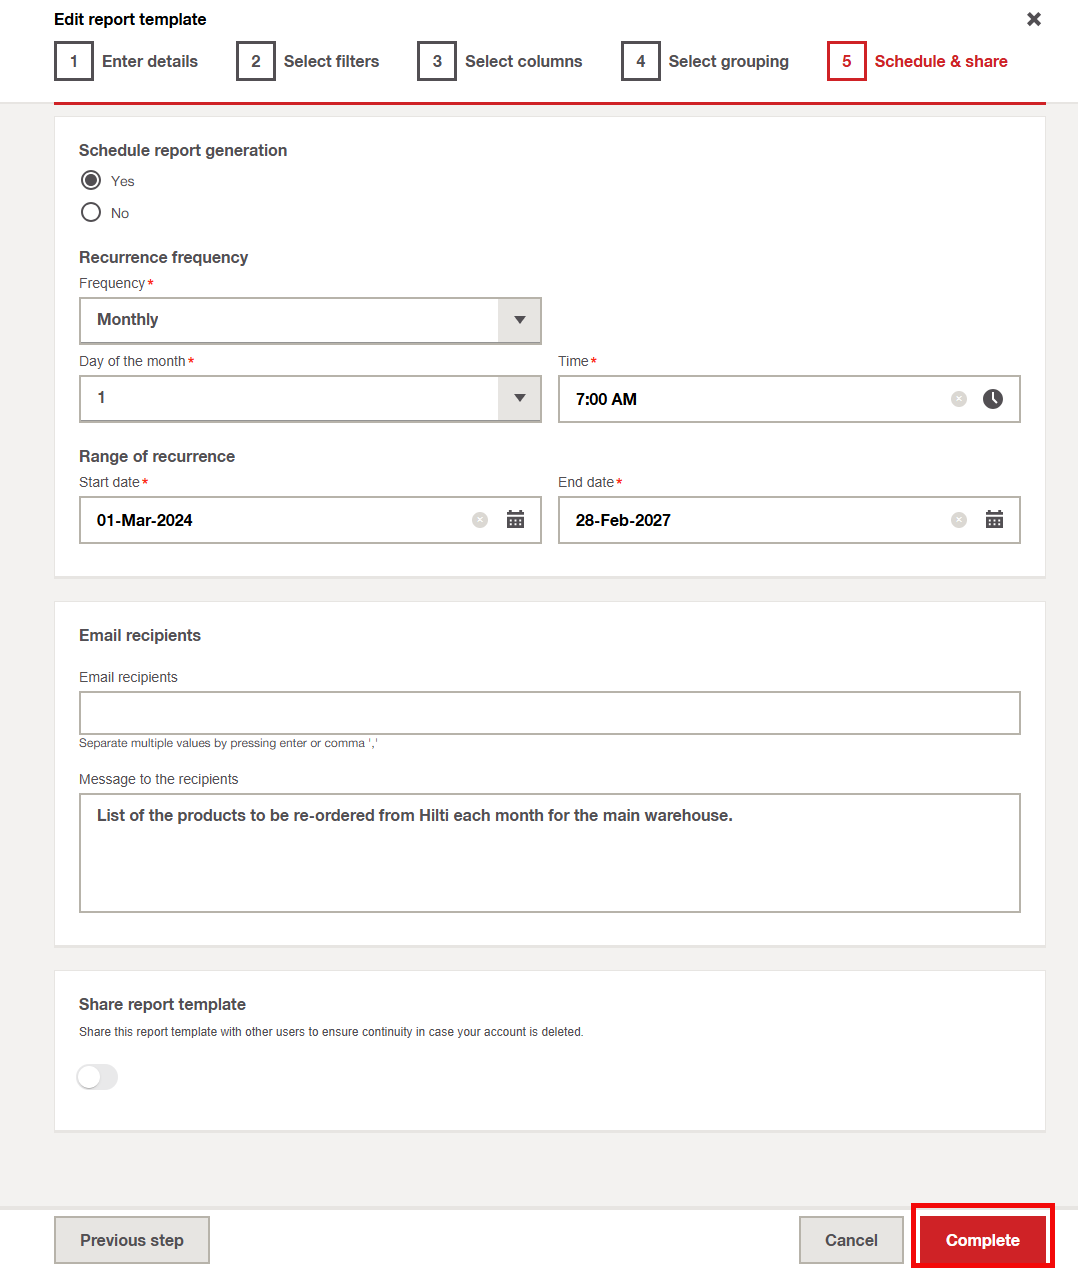Open the End date calendar picker
The image size is (1078, 1268).
(994, 520)
